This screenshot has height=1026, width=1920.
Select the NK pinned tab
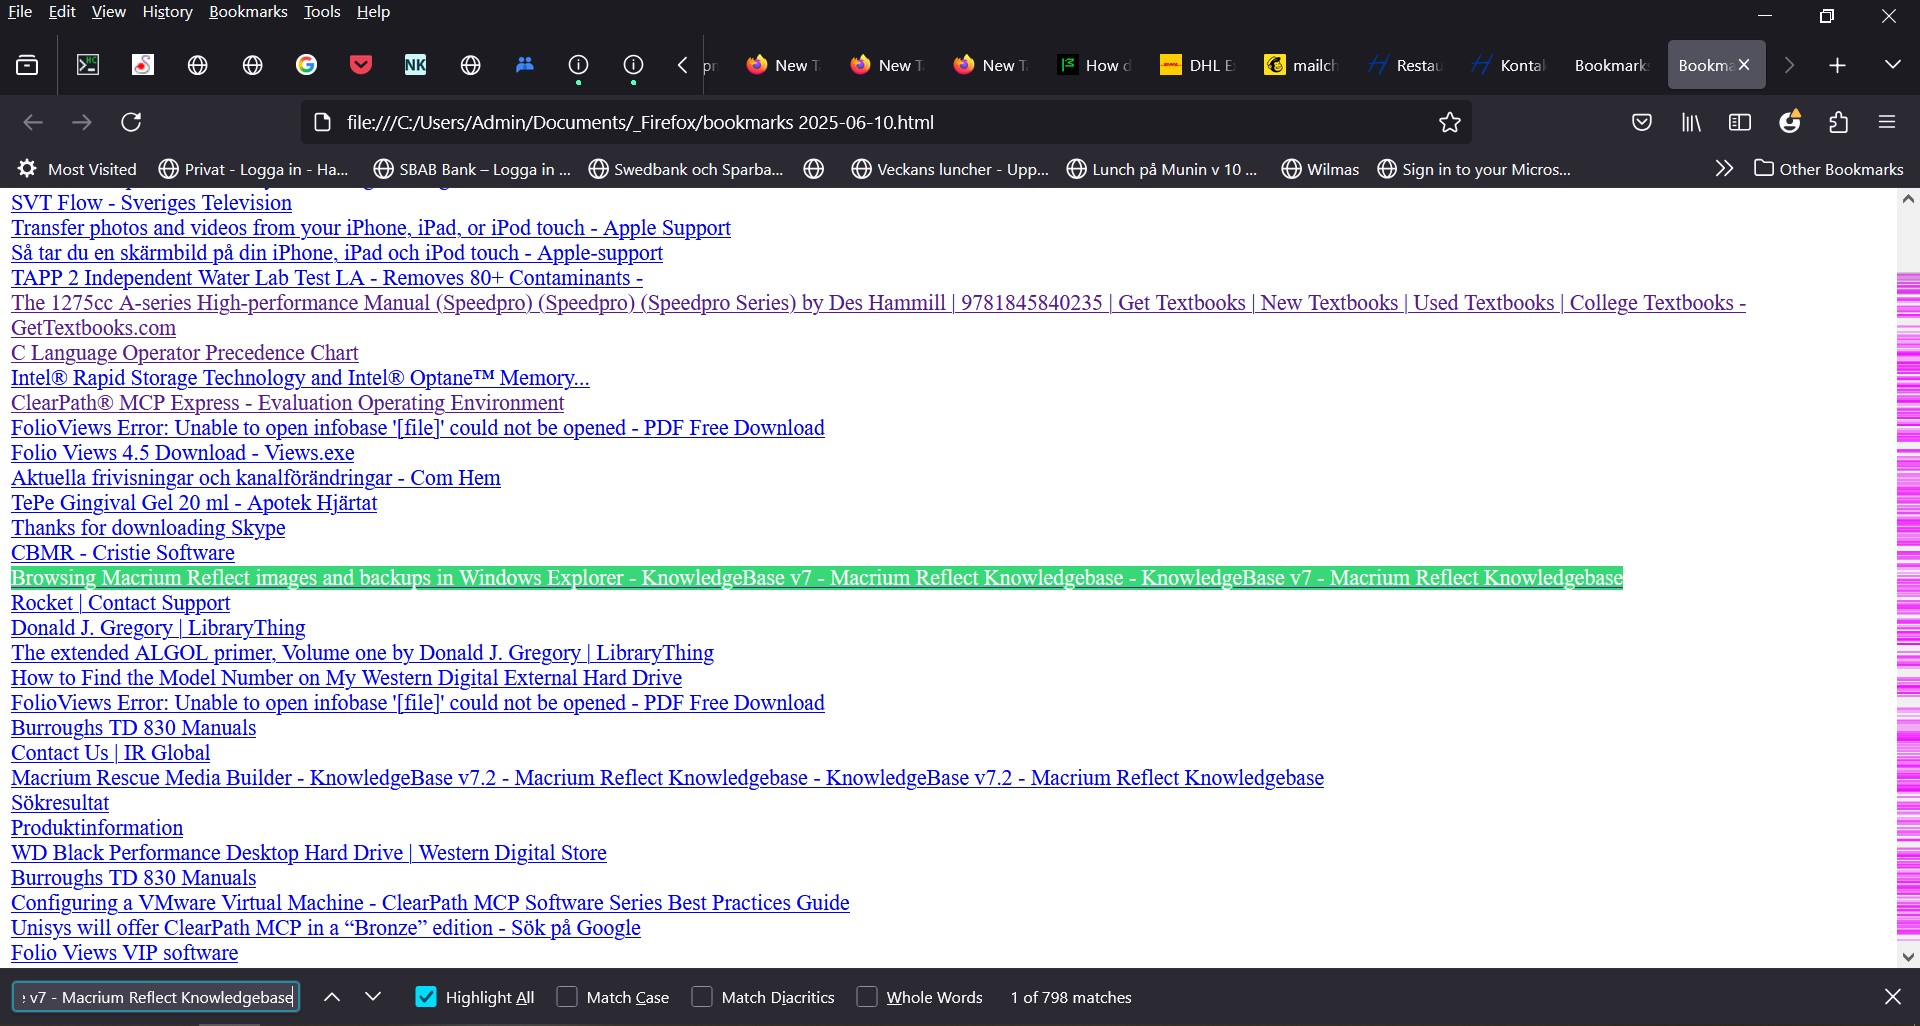coord(415,65)
